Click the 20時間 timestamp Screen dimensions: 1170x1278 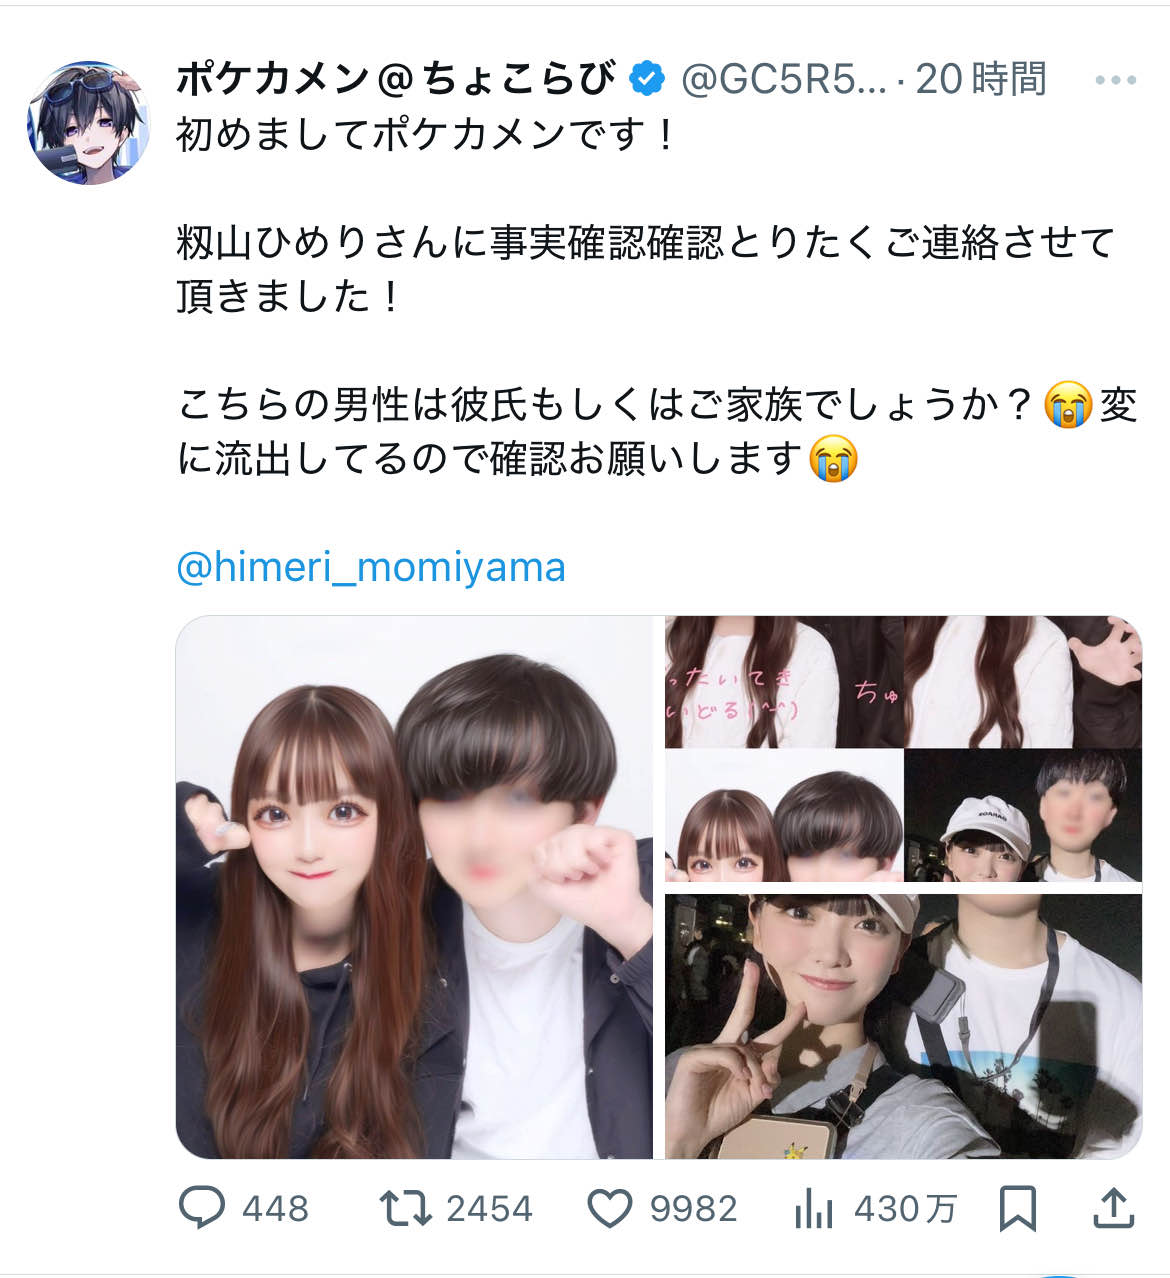click(981, 79)
